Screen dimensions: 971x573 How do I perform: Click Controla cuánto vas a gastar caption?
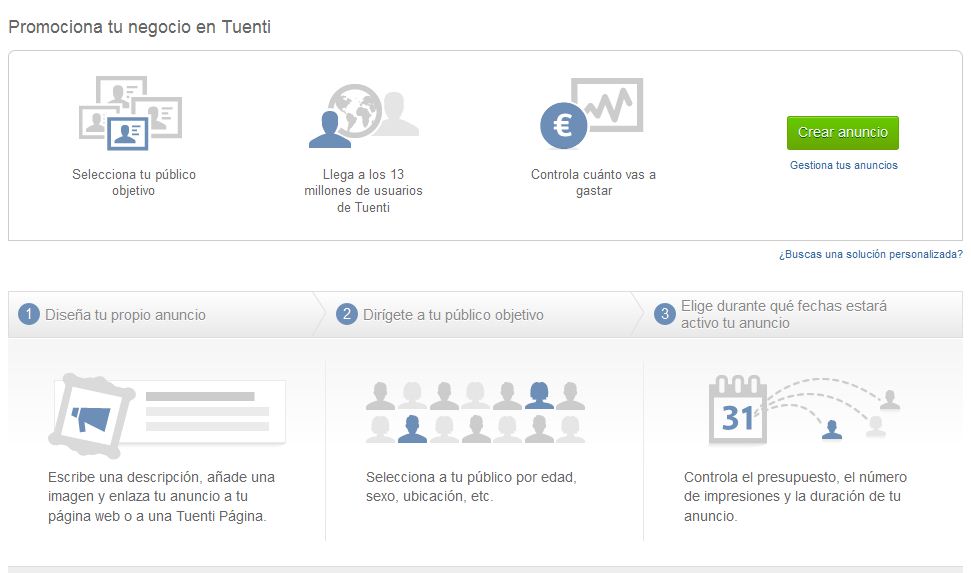click(593, 182)
